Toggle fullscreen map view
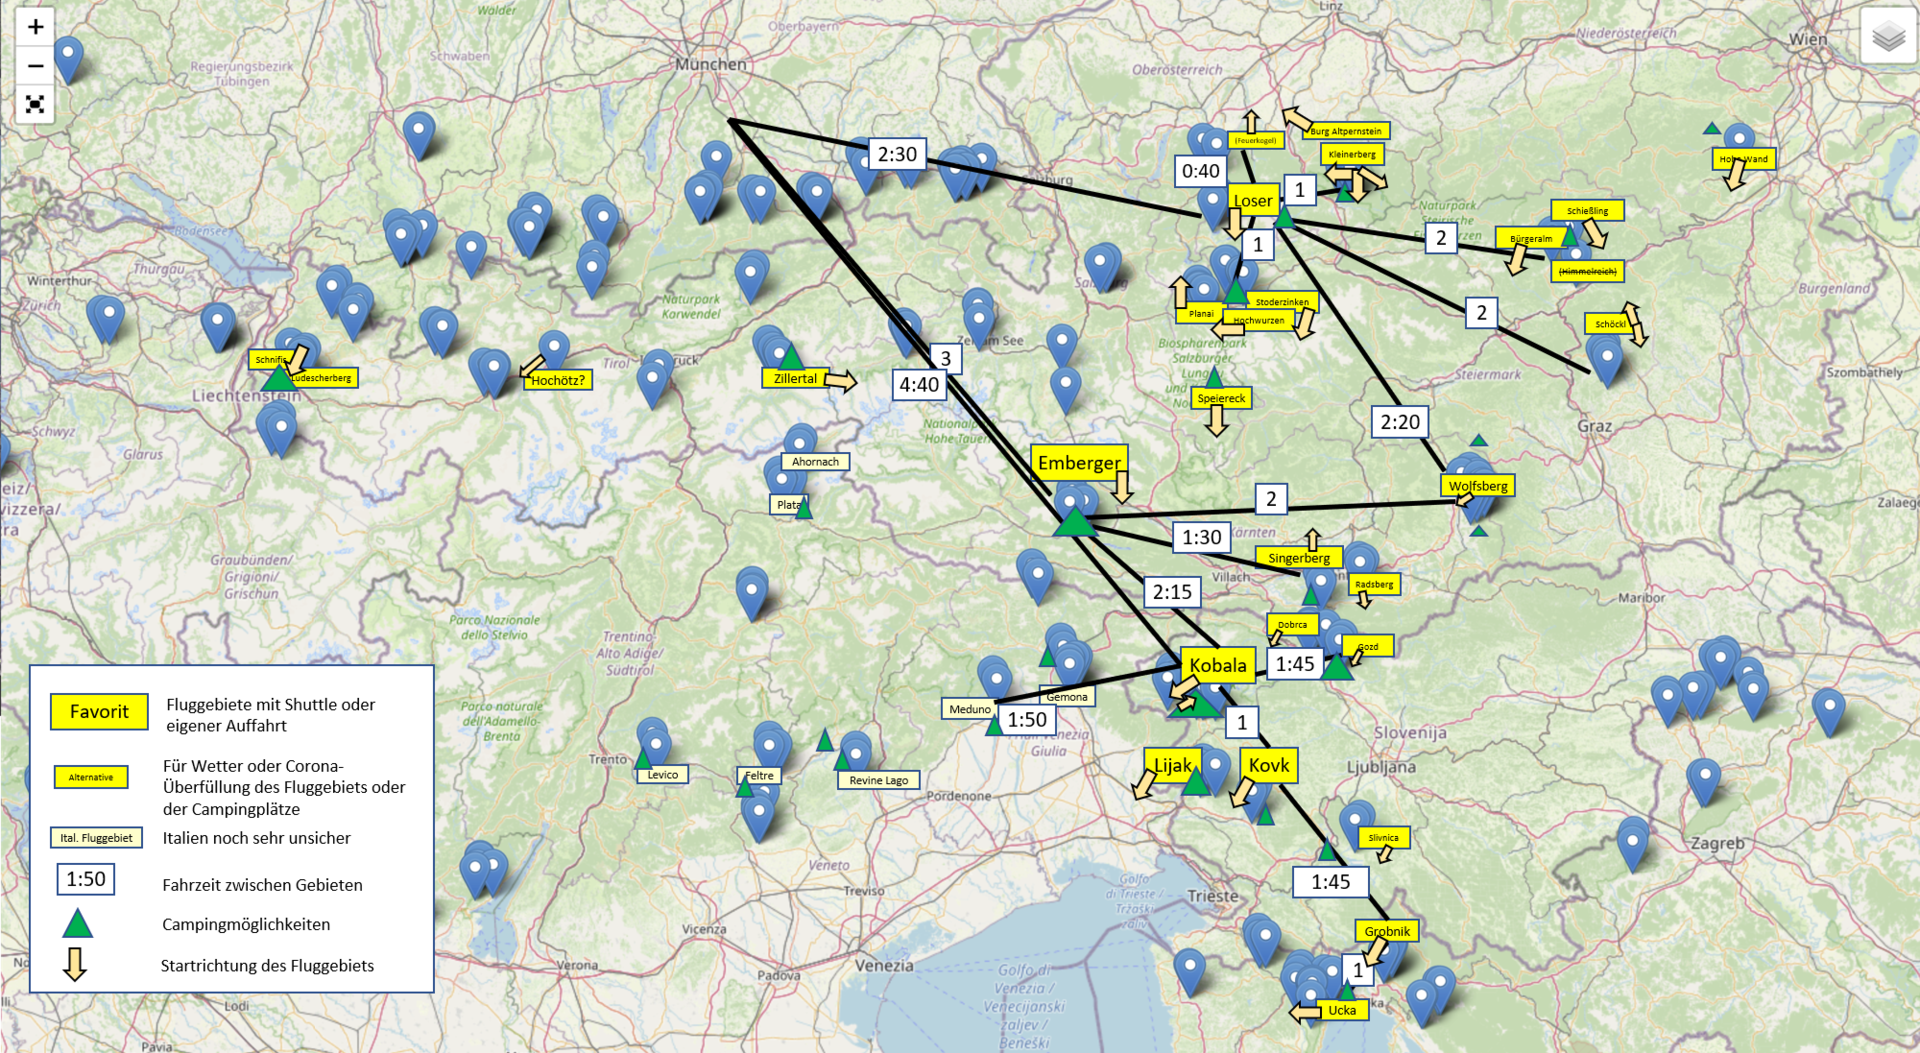 coord(35,105)
